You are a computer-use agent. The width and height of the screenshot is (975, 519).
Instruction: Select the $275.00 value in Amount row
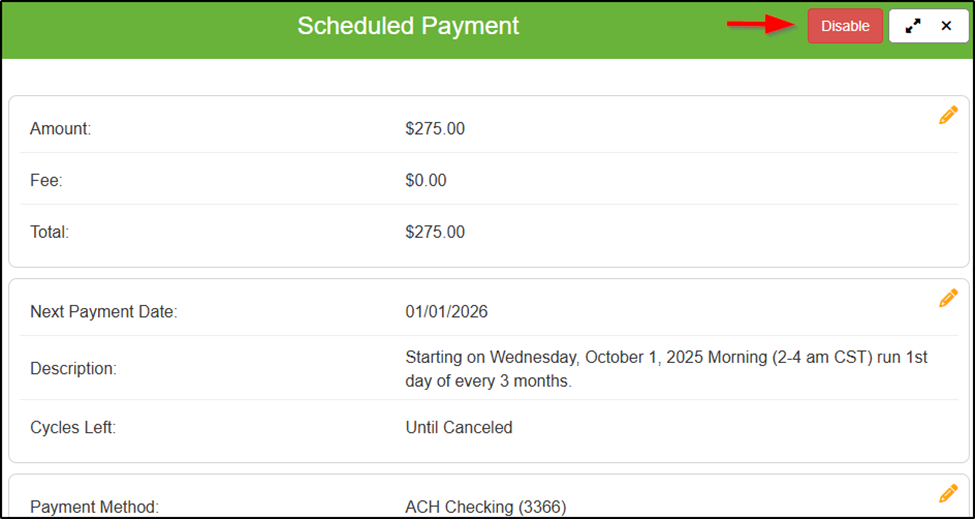435,129
